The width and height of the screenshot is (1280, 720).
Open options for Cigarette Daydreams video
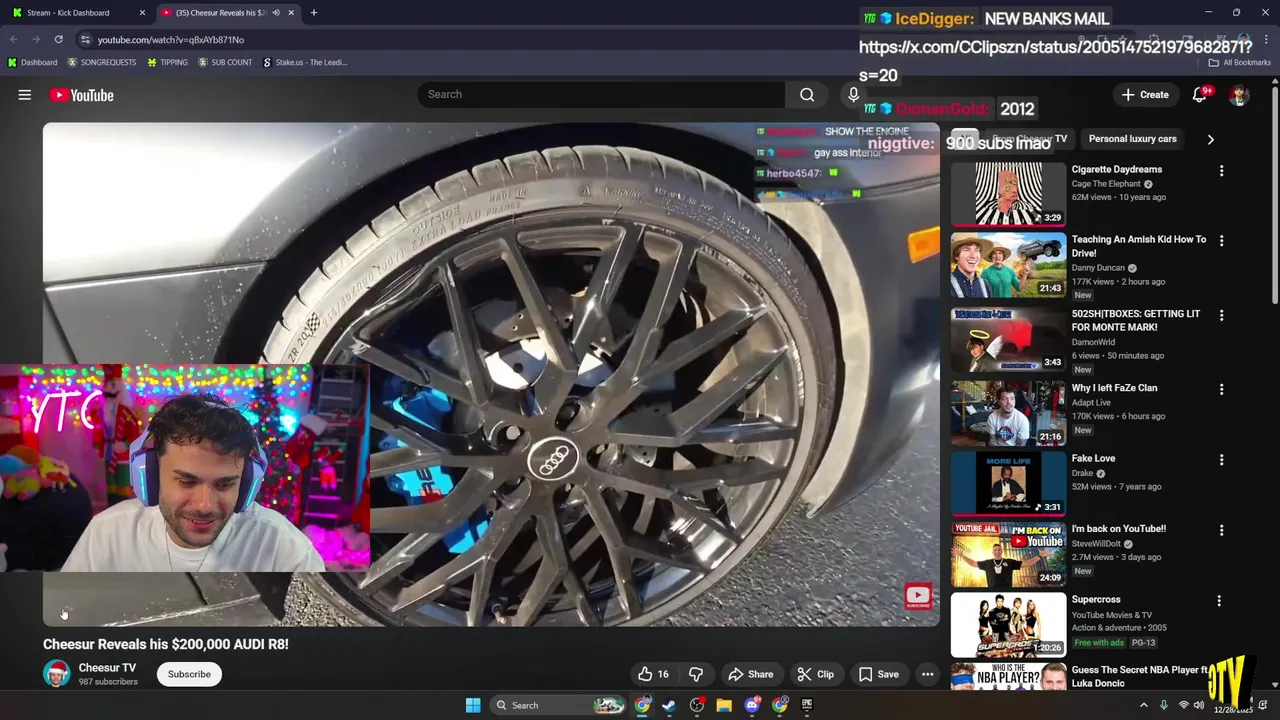pos(1221,171)
